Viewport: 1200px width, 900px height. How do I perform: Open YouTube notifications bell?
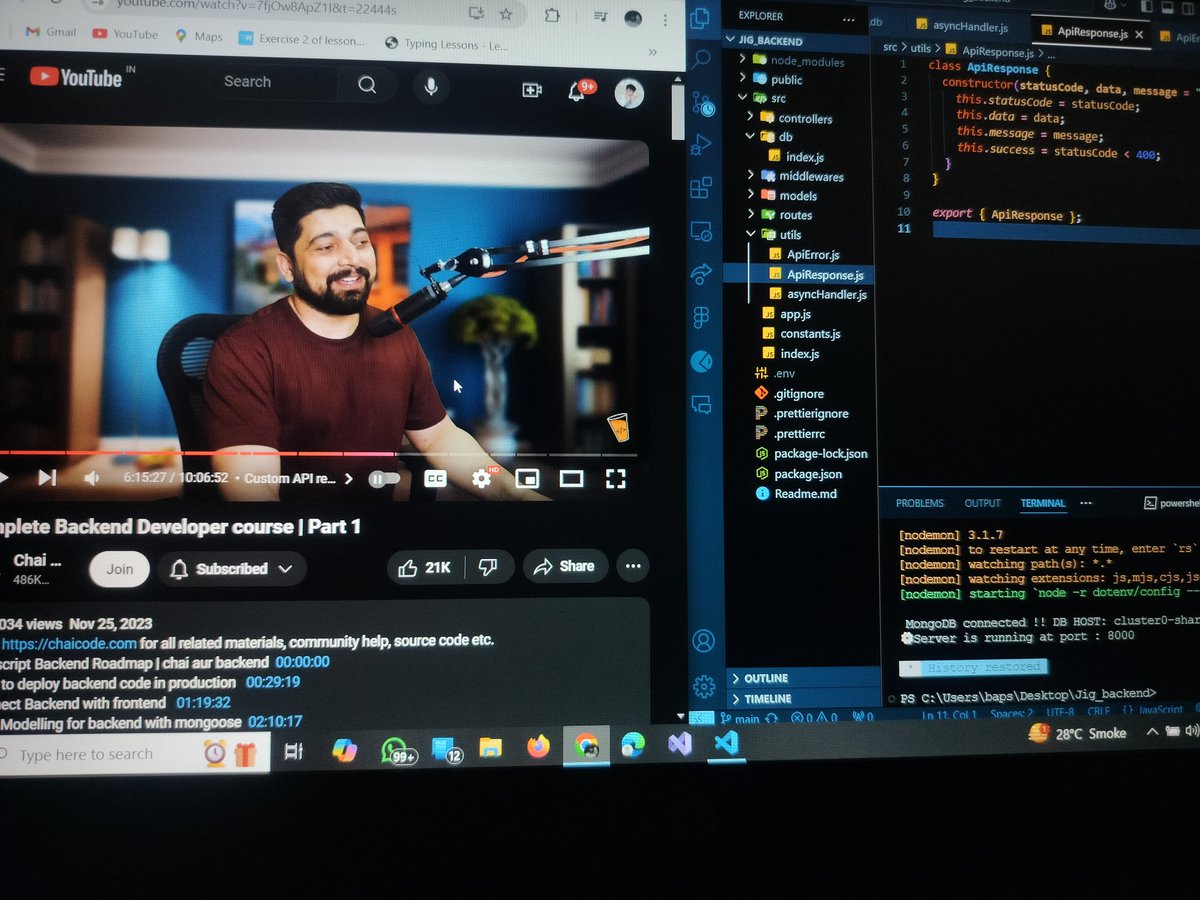pyautogui.click(x=577, y=91)
